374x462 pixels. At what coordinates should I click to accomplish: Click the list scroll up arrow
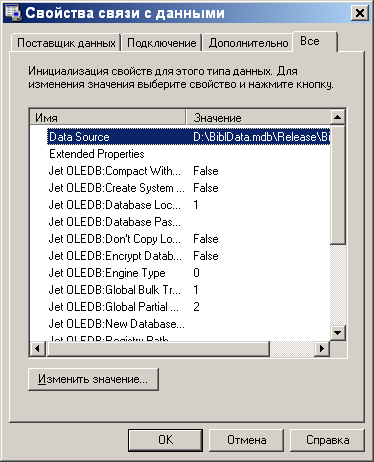pos(338,117)
